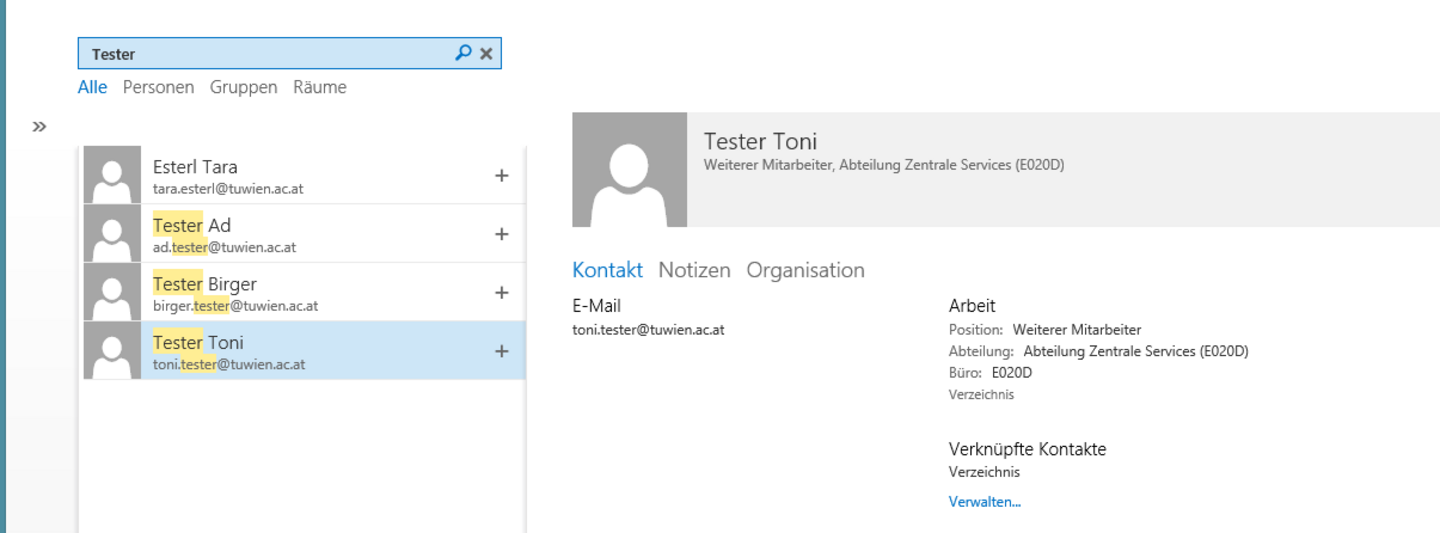Viewport: 1440px width, 533px height.
Task: Click the Verwalten... link
Action: tap(985, 502)
